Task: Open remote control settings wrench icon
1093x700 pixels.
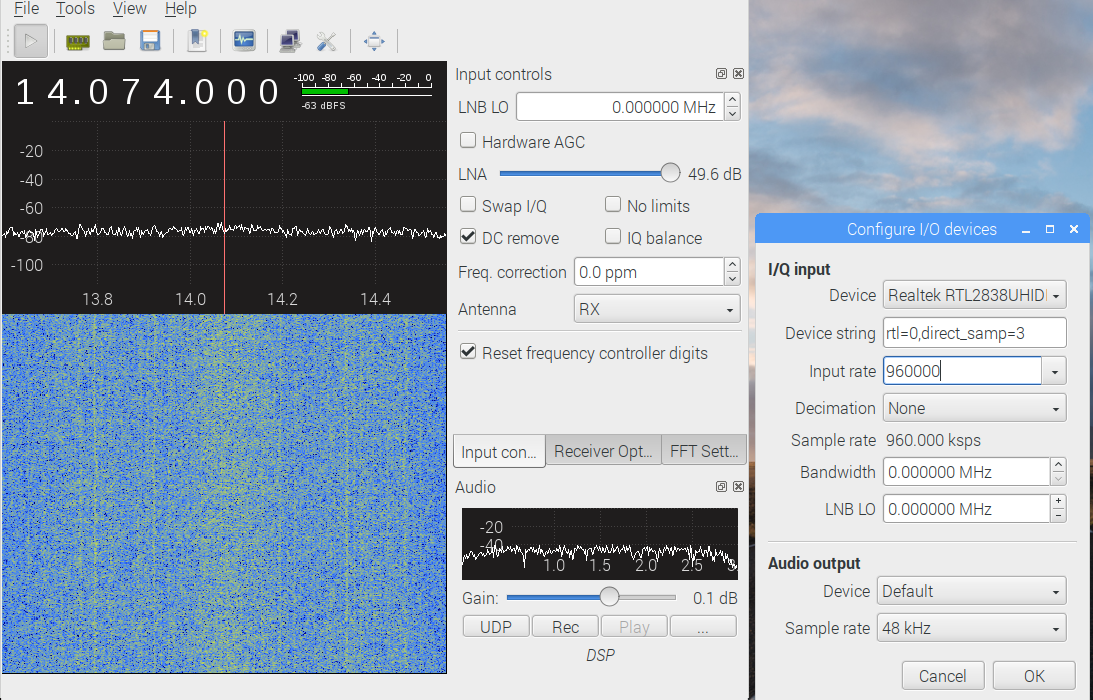Action: click(x=326, y=41)
